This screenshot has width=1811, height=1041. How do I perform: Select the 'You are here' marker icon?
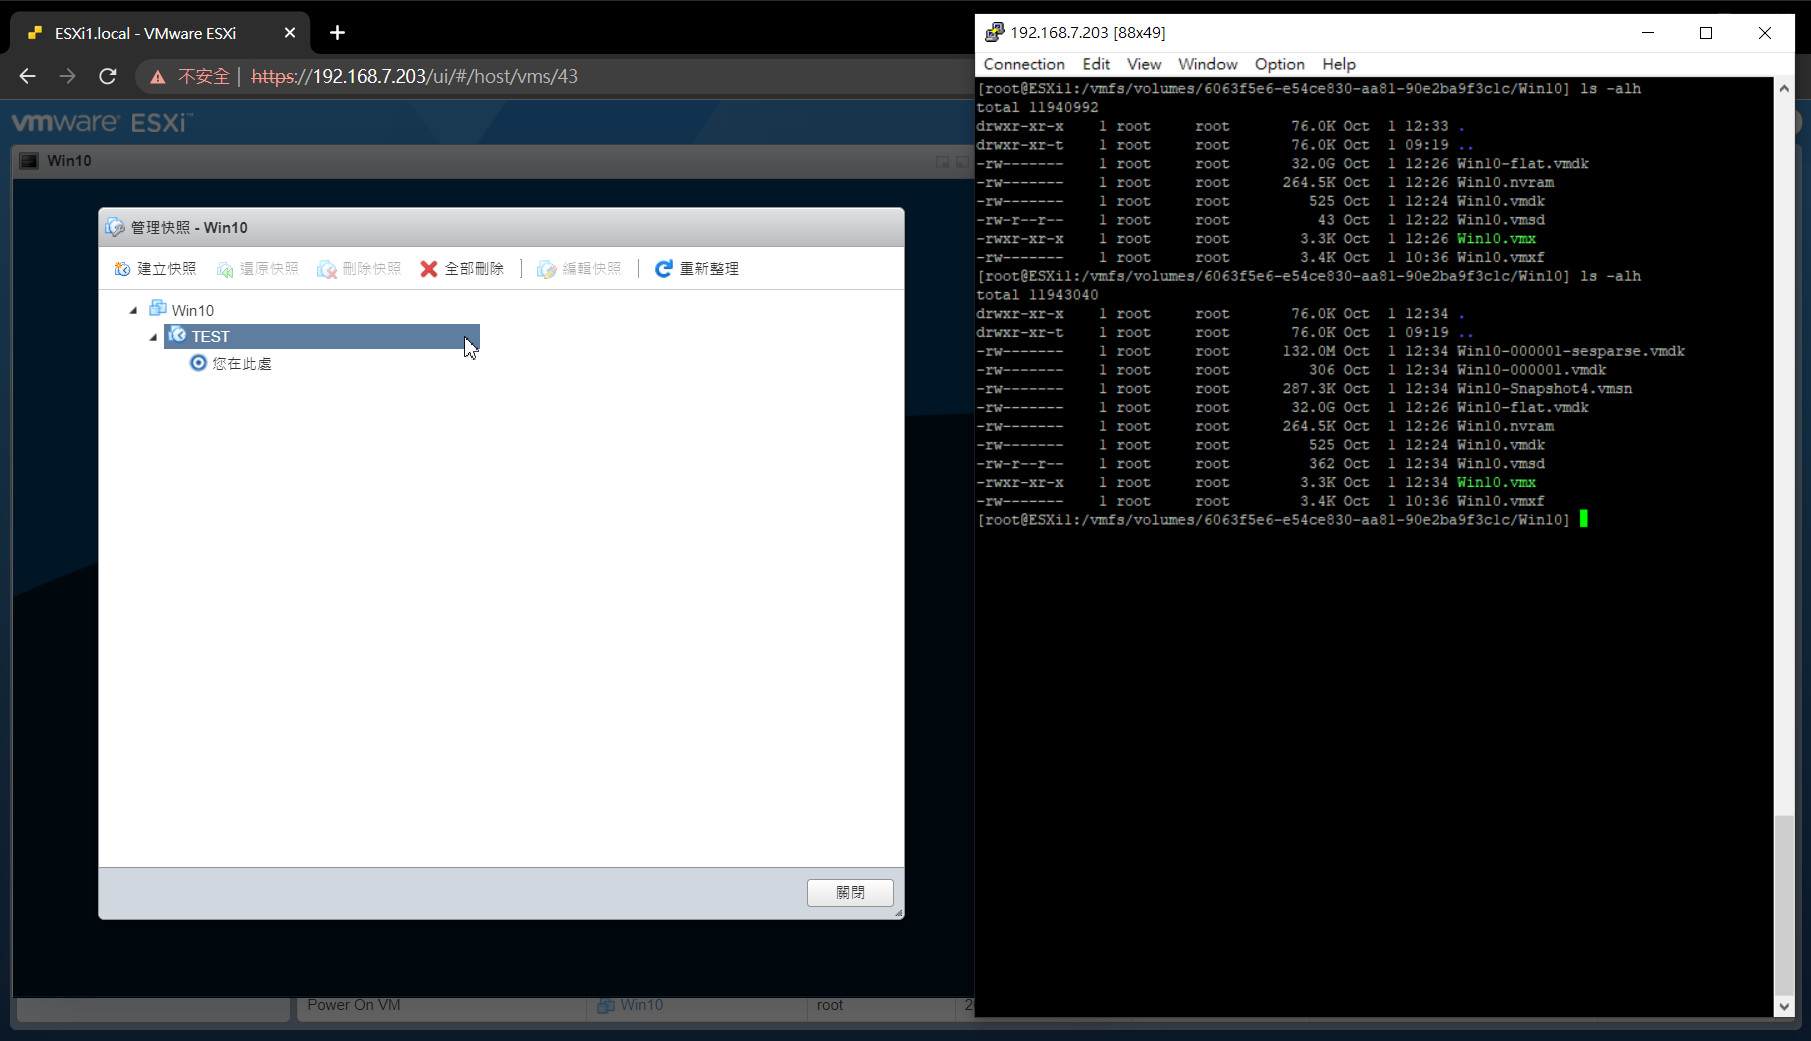198,362
